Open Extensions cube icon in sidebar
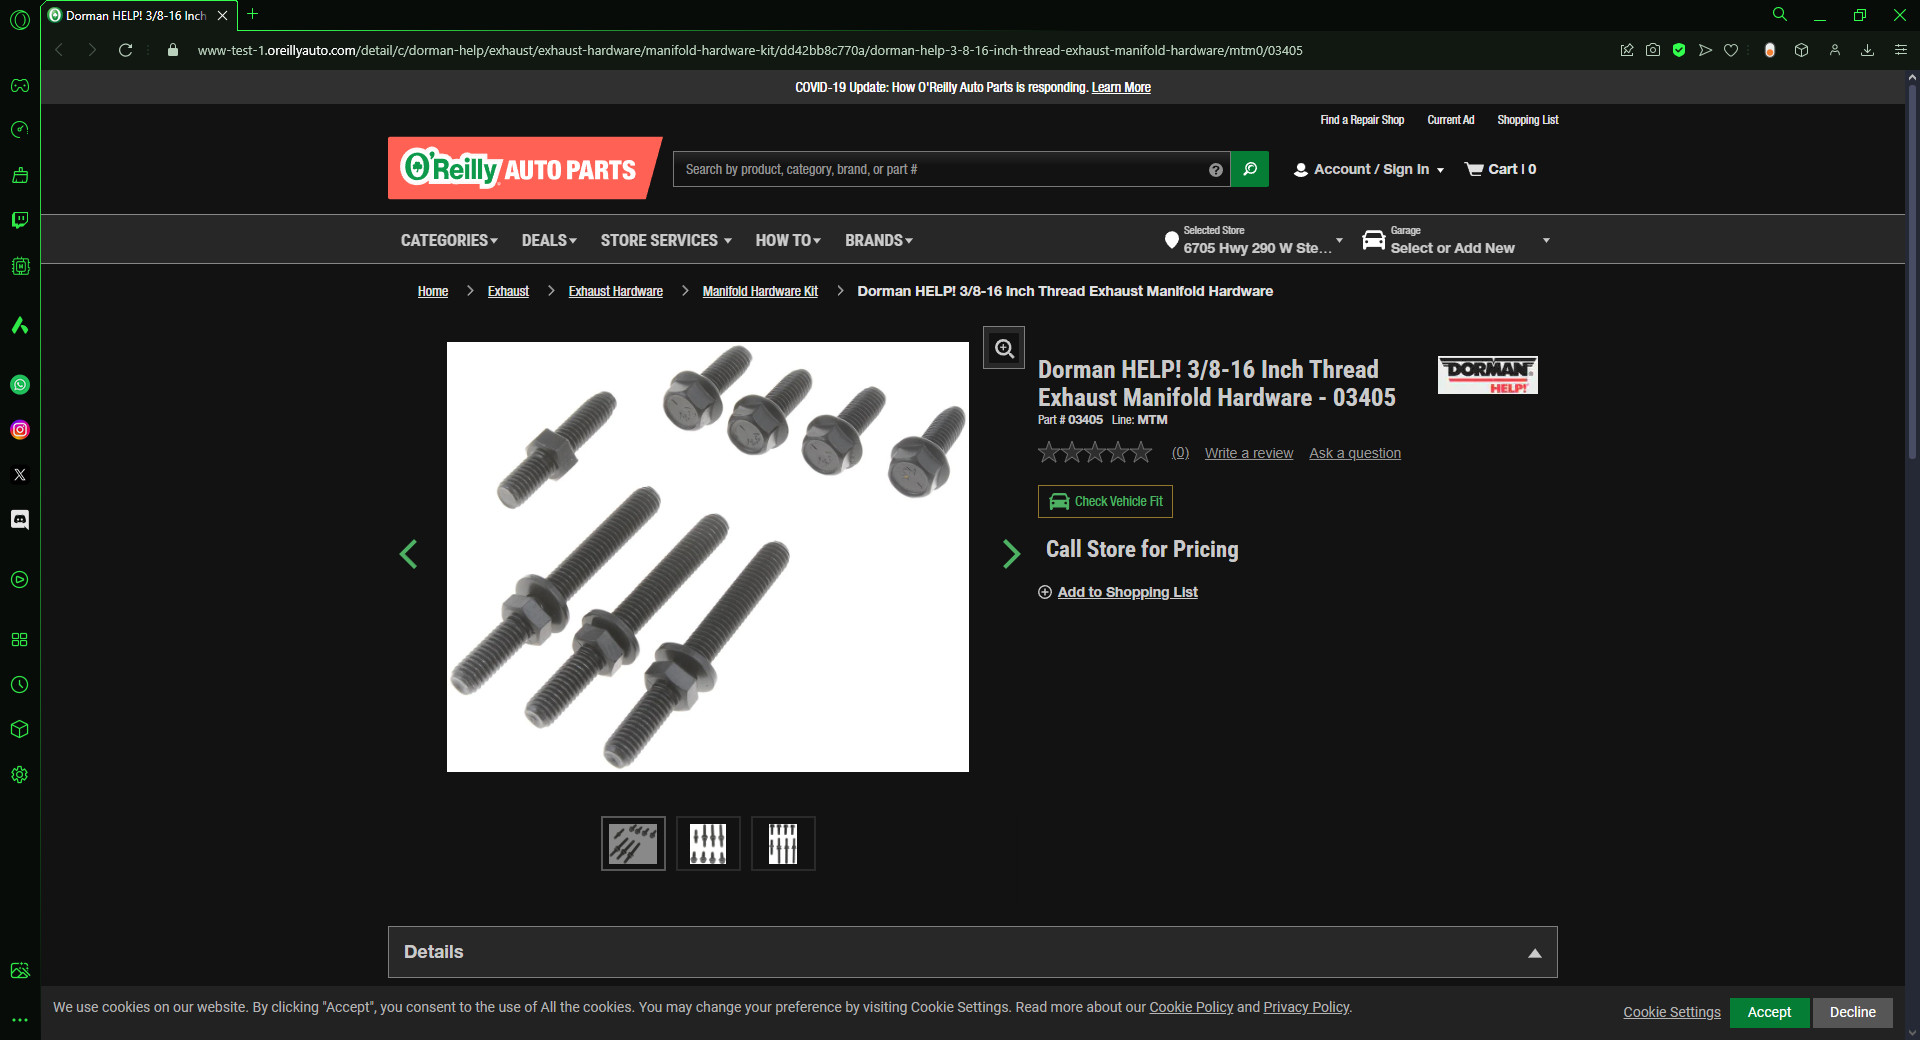 [20, 730]
